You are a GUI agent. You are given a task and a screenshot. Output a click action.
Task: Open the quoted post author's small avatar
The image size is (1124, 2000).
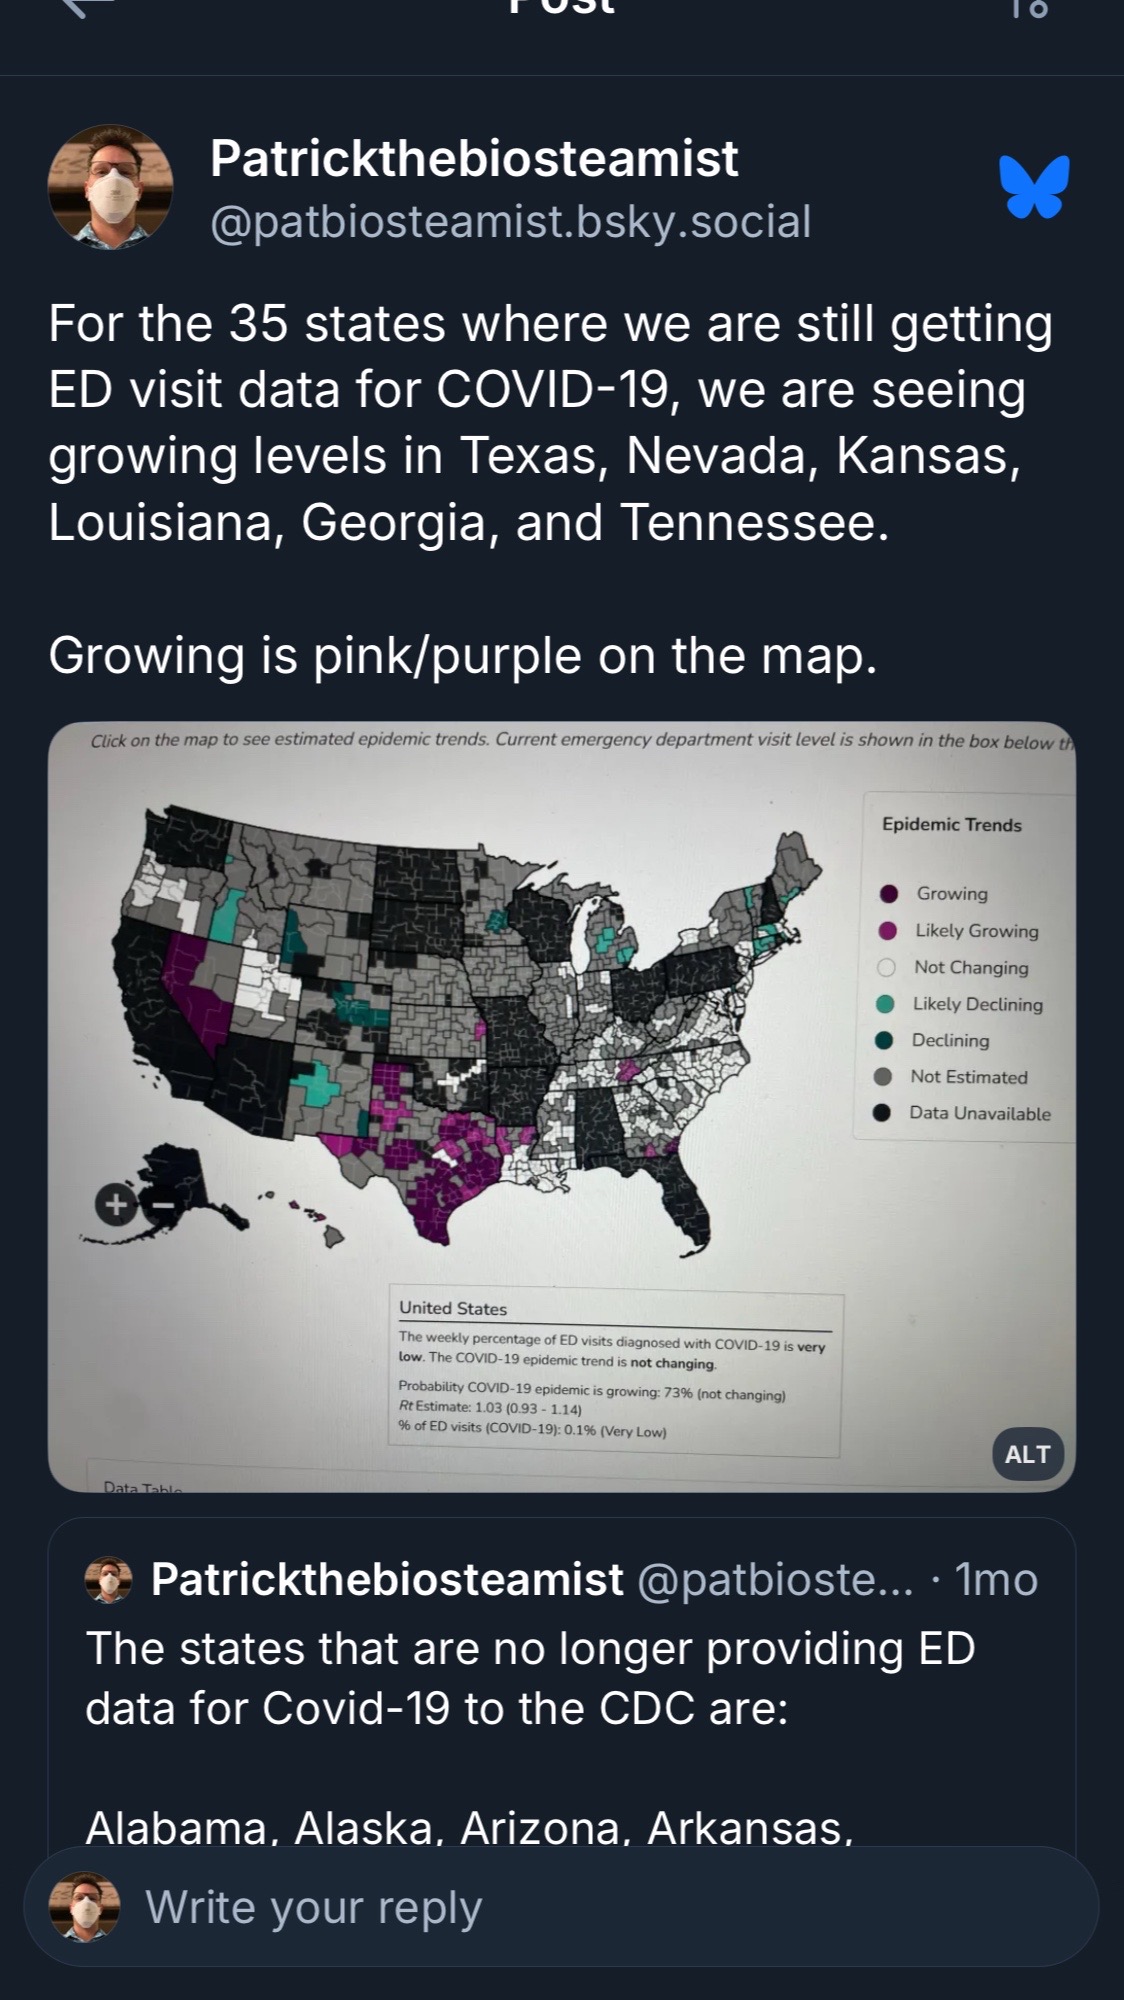109,1580
